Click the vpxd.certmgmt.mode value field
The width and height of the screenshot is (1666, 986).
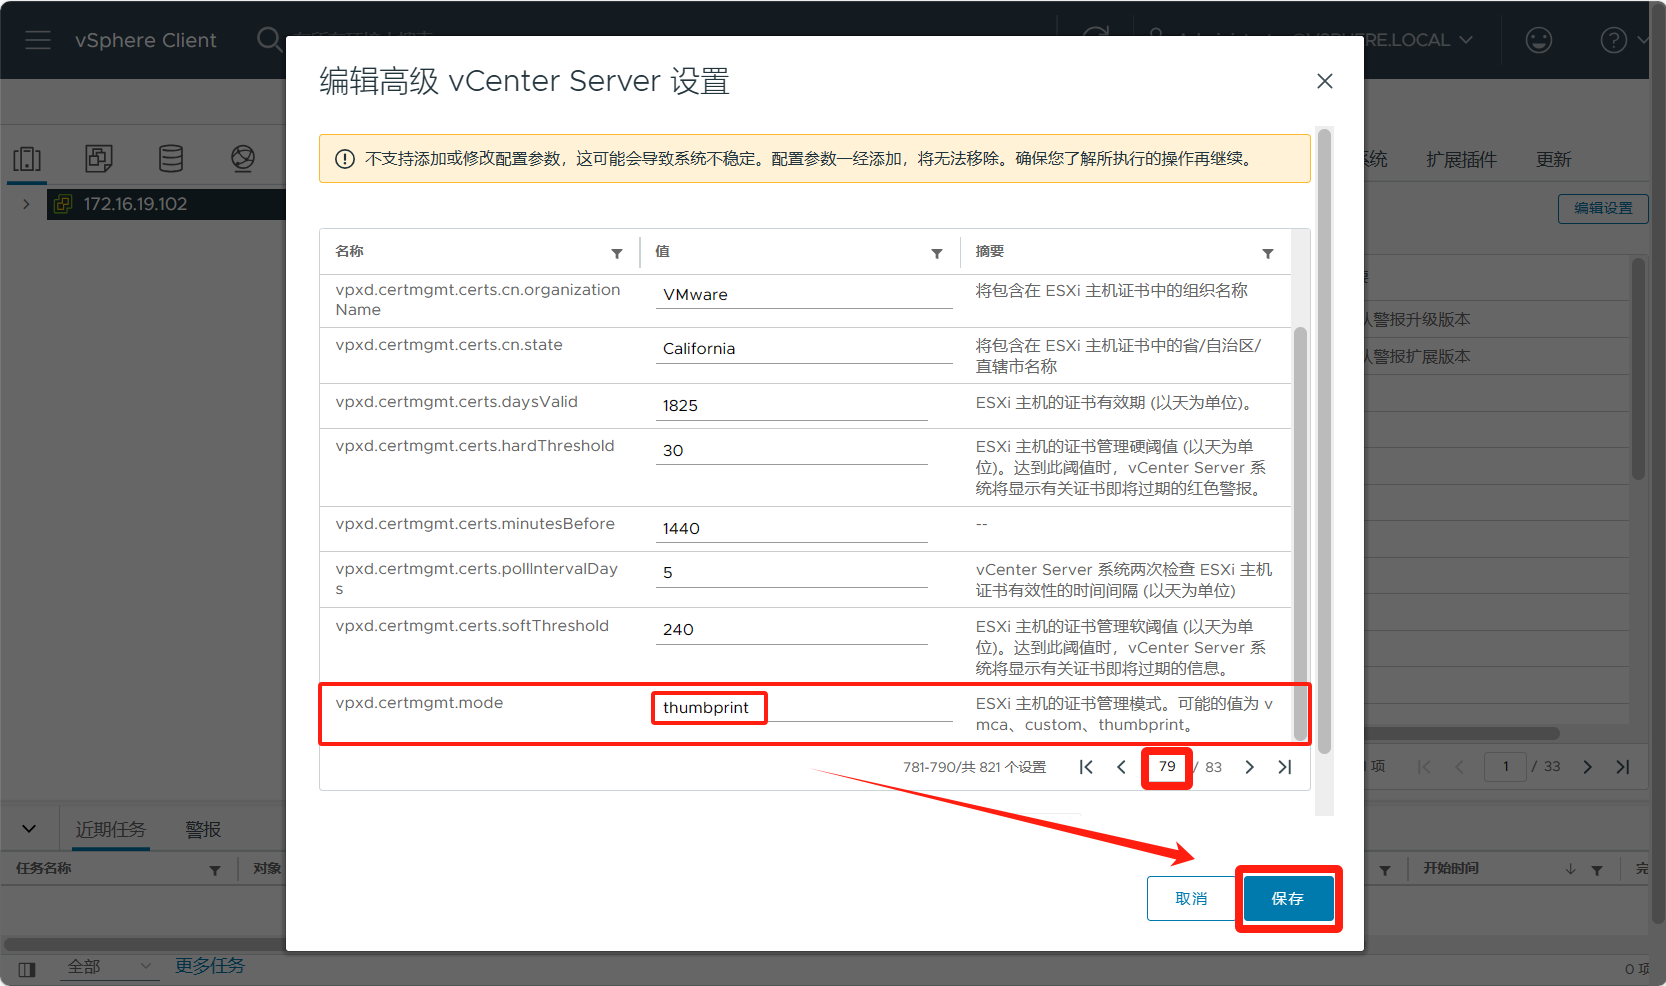click(800, 708)
